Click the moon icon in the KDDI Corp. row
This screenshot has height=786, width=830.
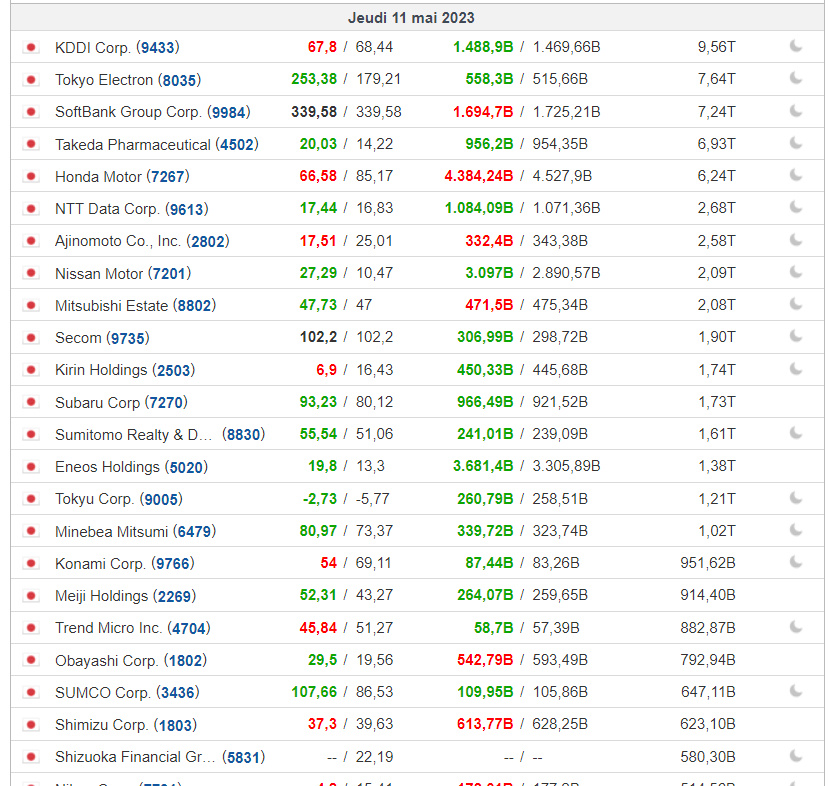(796, 46)
